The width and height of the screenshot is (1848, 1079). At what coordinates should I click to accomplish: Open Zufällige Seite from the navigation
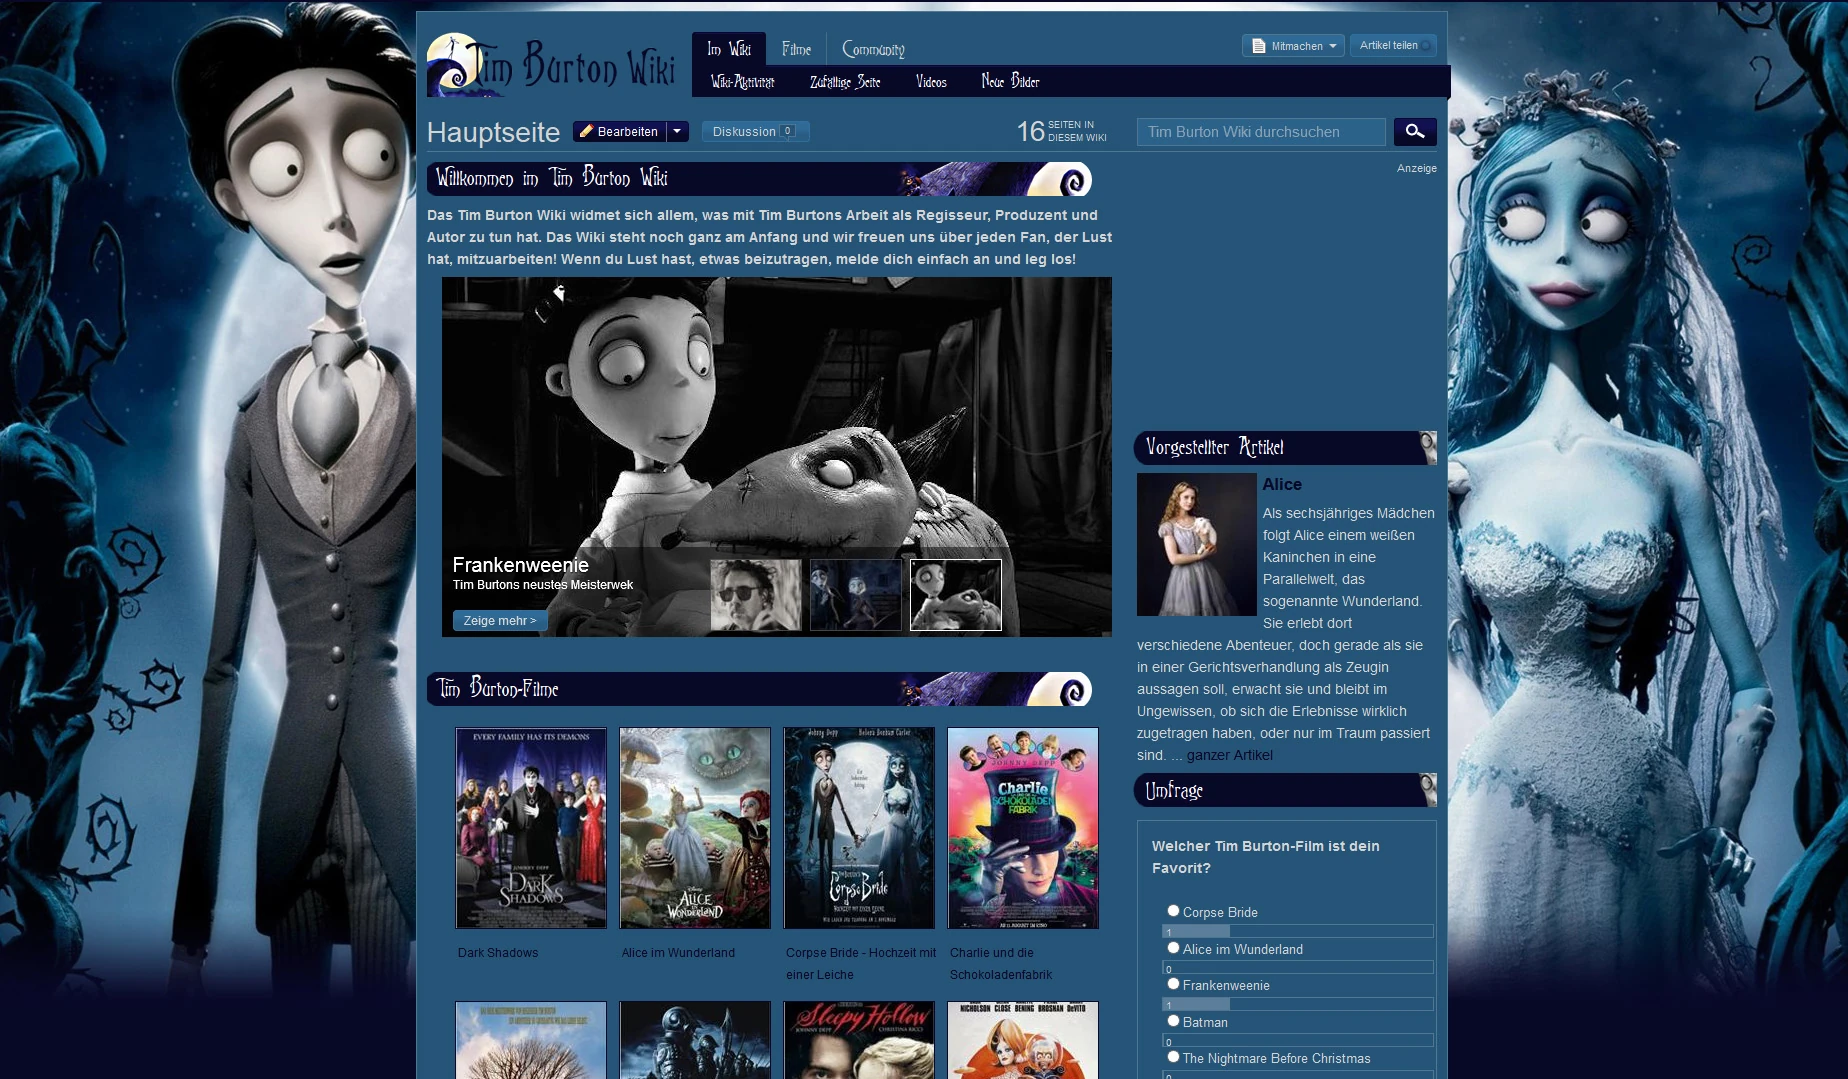coord(845,82)
